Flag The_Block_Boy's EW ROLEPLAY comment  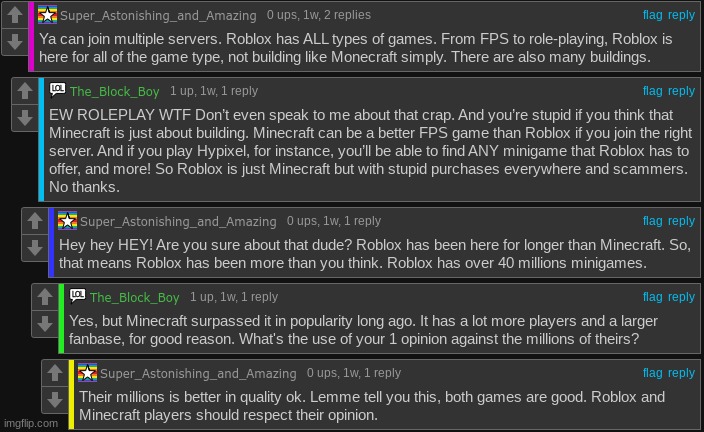point(652,91)
